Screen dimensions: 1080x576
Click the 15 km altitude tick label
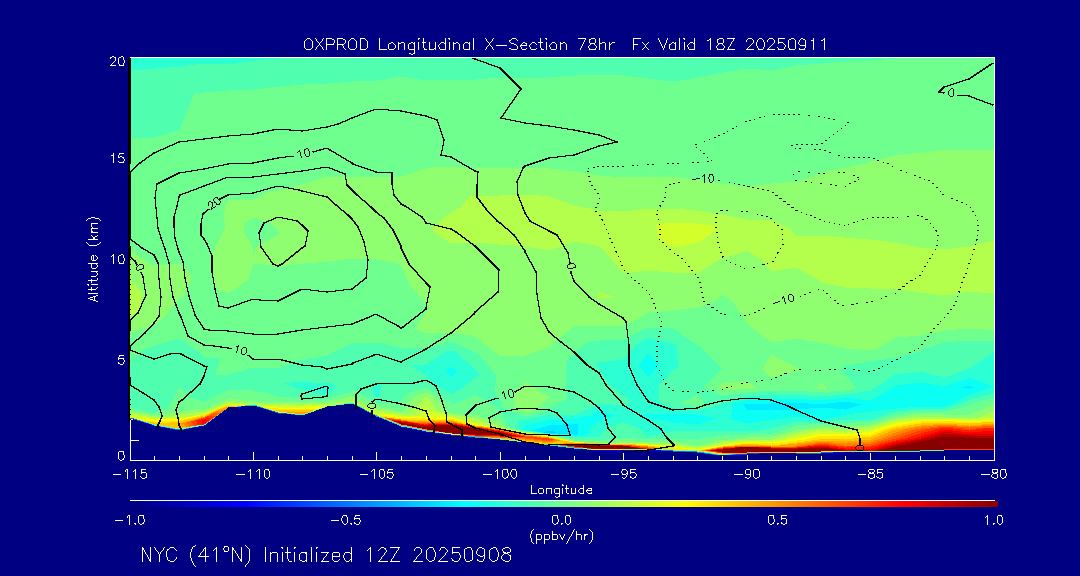point(116,159)
